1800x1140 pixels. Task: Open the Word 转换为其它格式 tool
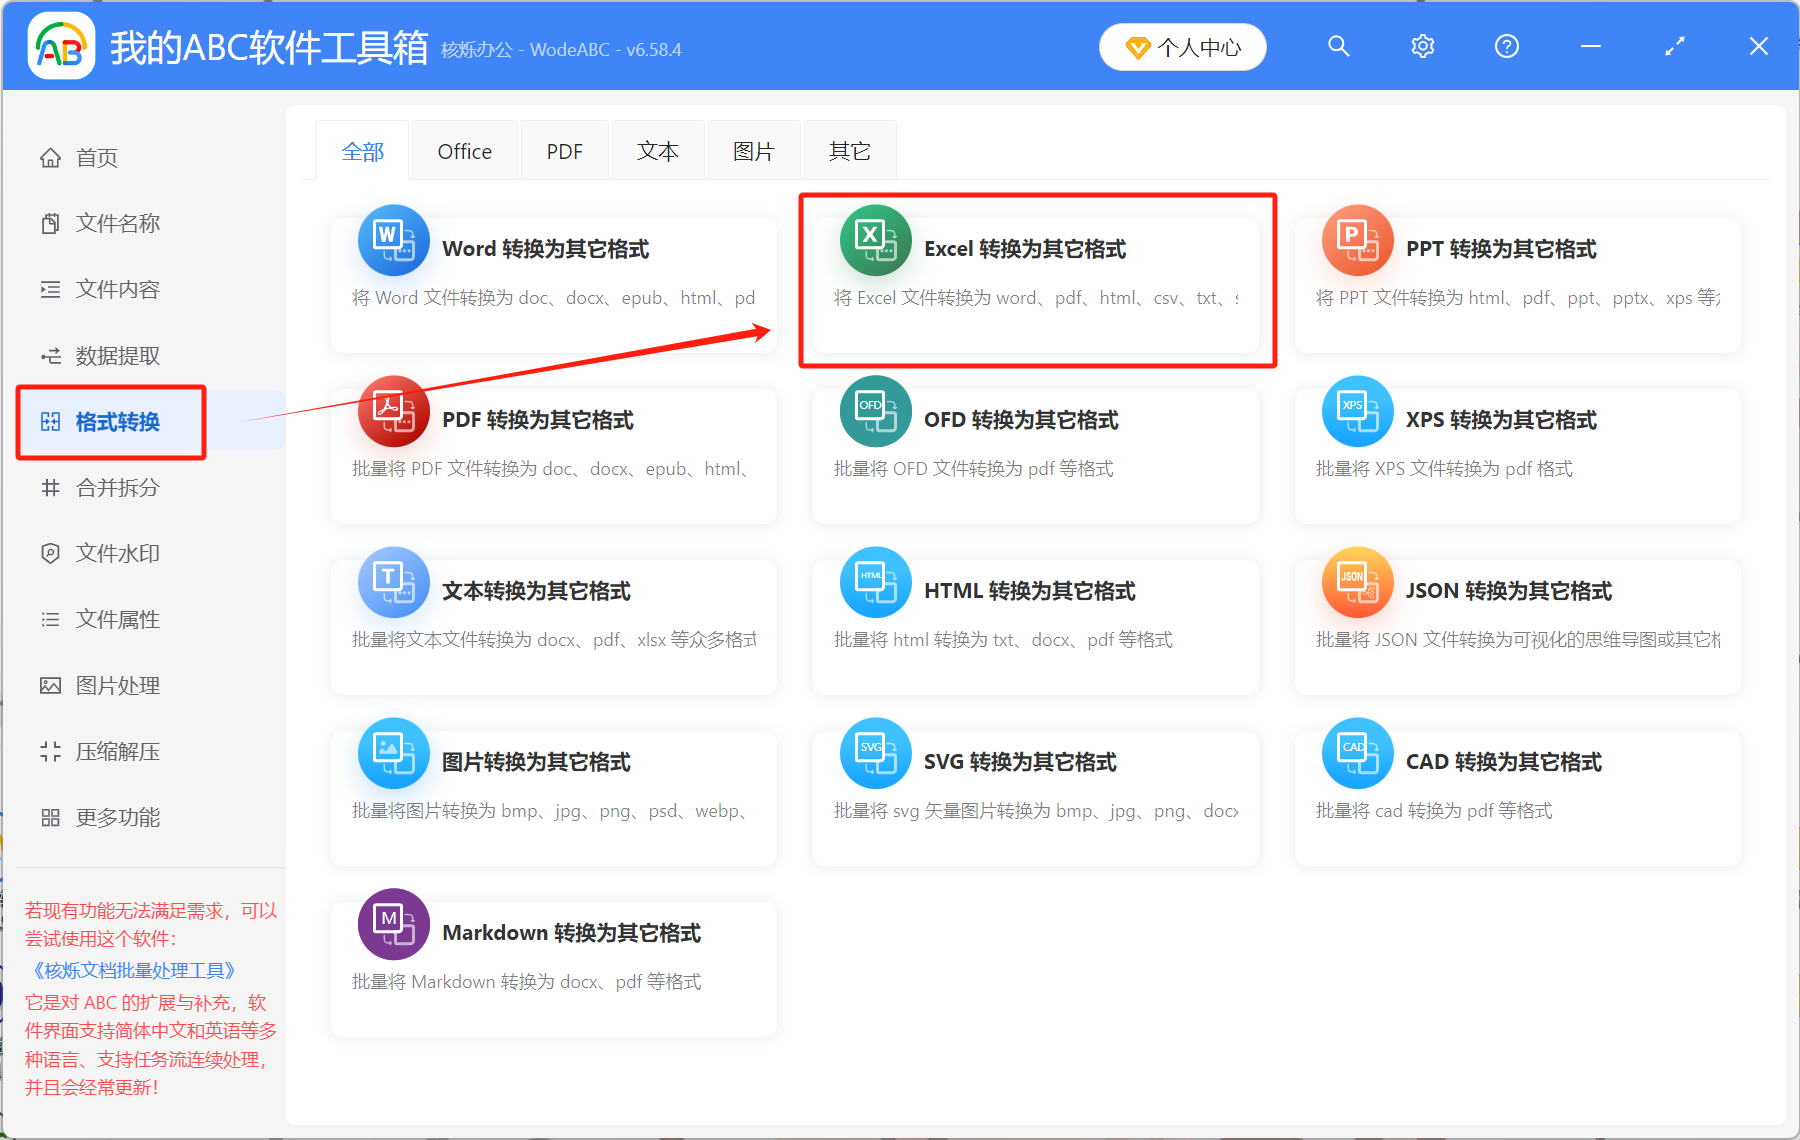click(x=553, y=270)
